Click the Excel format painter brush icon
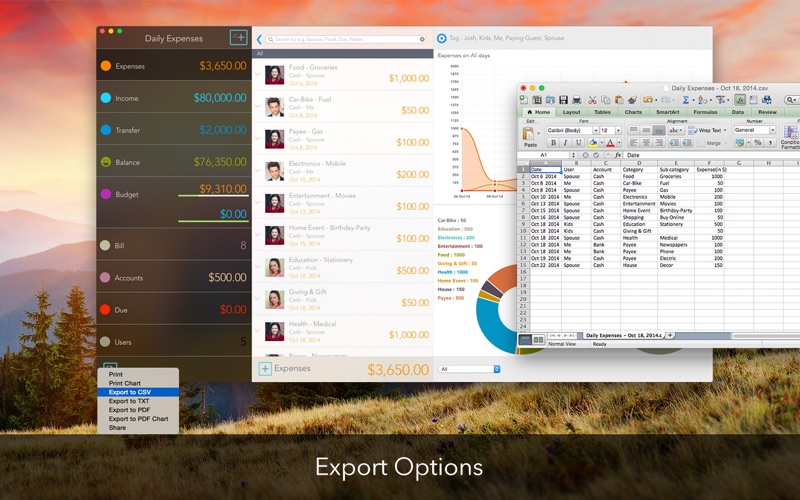Viewport: 800px width, 500px height. (632, 100)
